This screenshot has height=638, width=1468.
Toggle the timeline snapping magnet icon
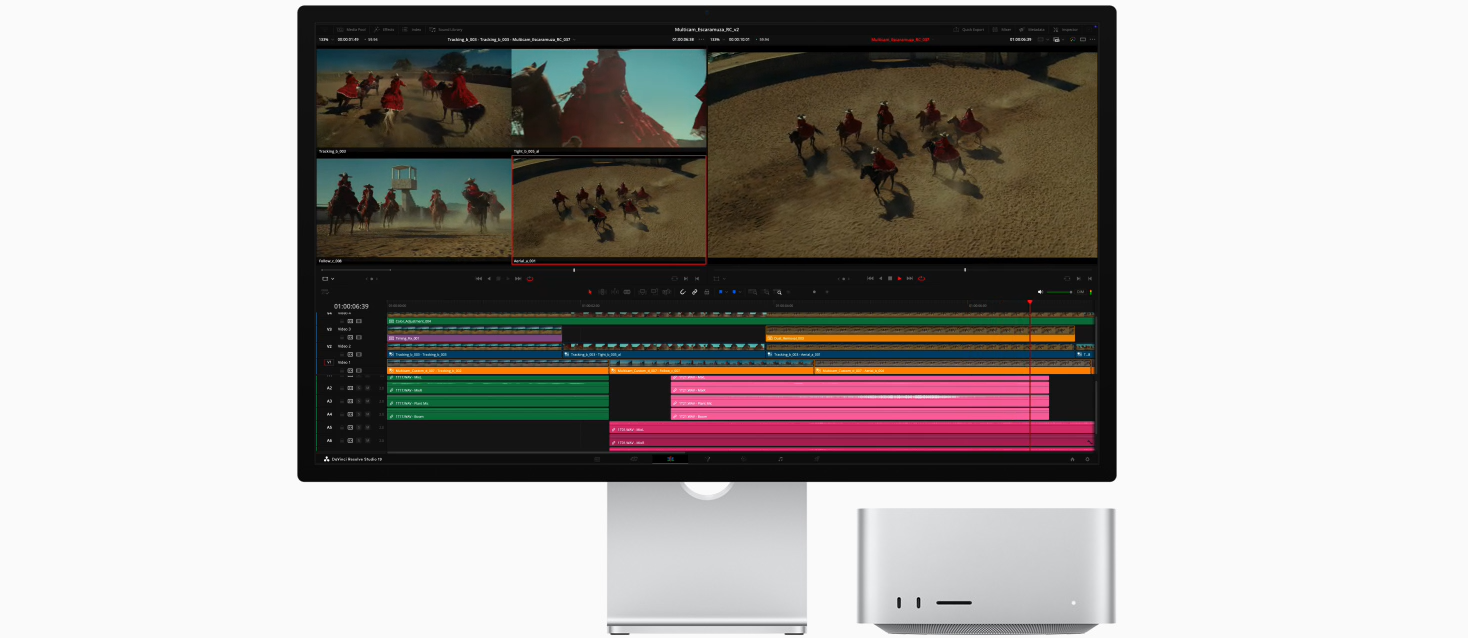tap(682, 292)
